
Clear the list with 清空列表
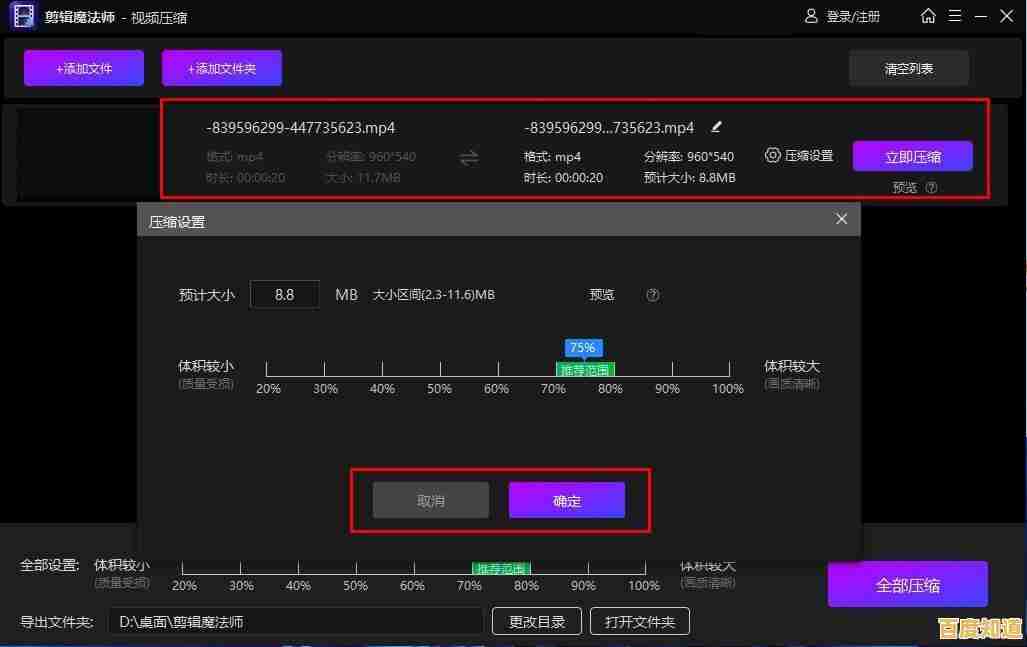[908, 67]
